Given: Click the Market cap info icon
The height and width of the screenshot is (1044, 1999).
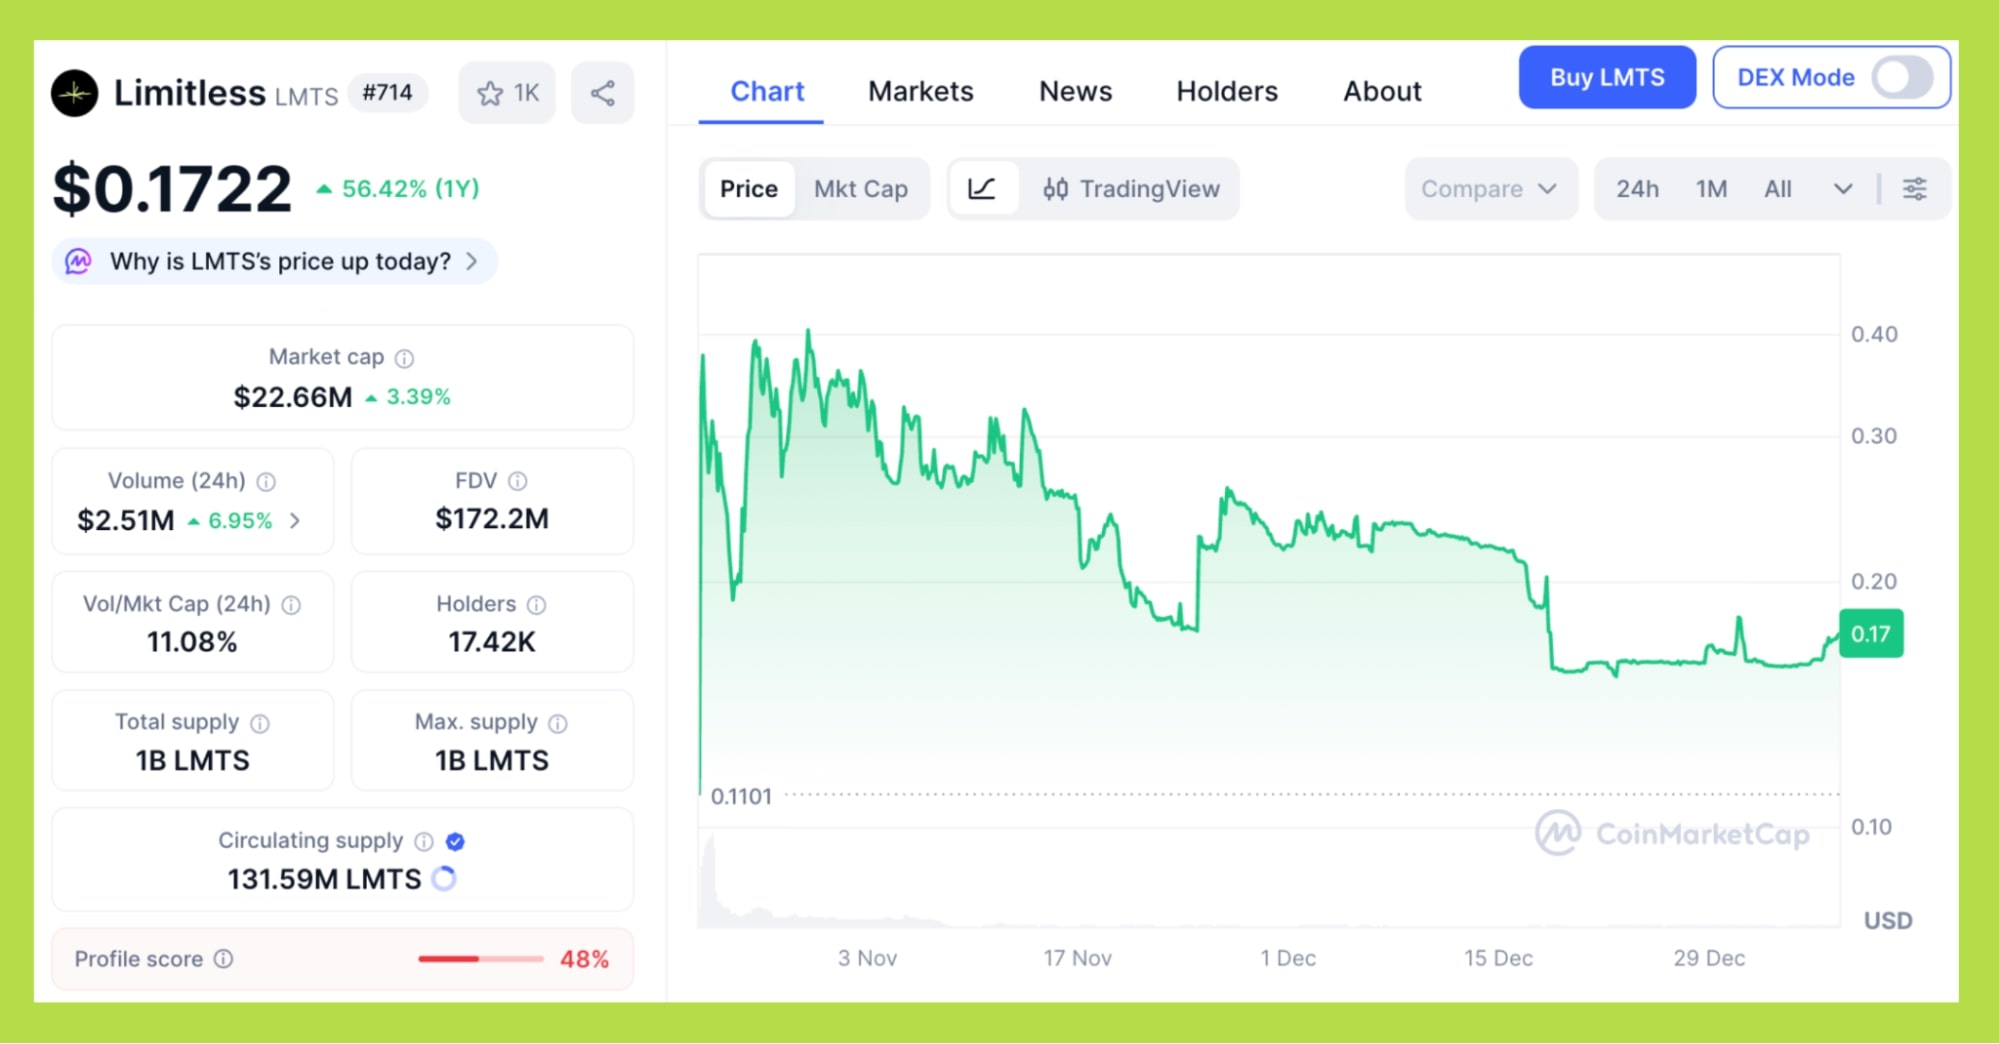Looking at the screenshot, I should 404,358.
